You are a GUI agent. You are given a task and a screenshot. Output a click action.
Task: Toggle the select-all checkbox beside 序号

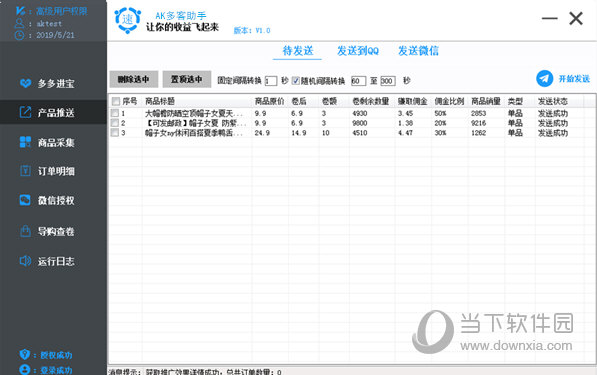(116, 101)
